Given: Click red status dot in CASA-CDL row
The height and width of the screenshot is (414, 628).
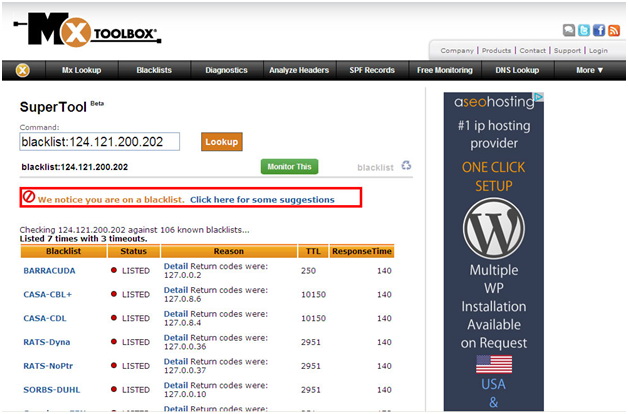Looking at the screenshot, I should click(x=114, y=318).
